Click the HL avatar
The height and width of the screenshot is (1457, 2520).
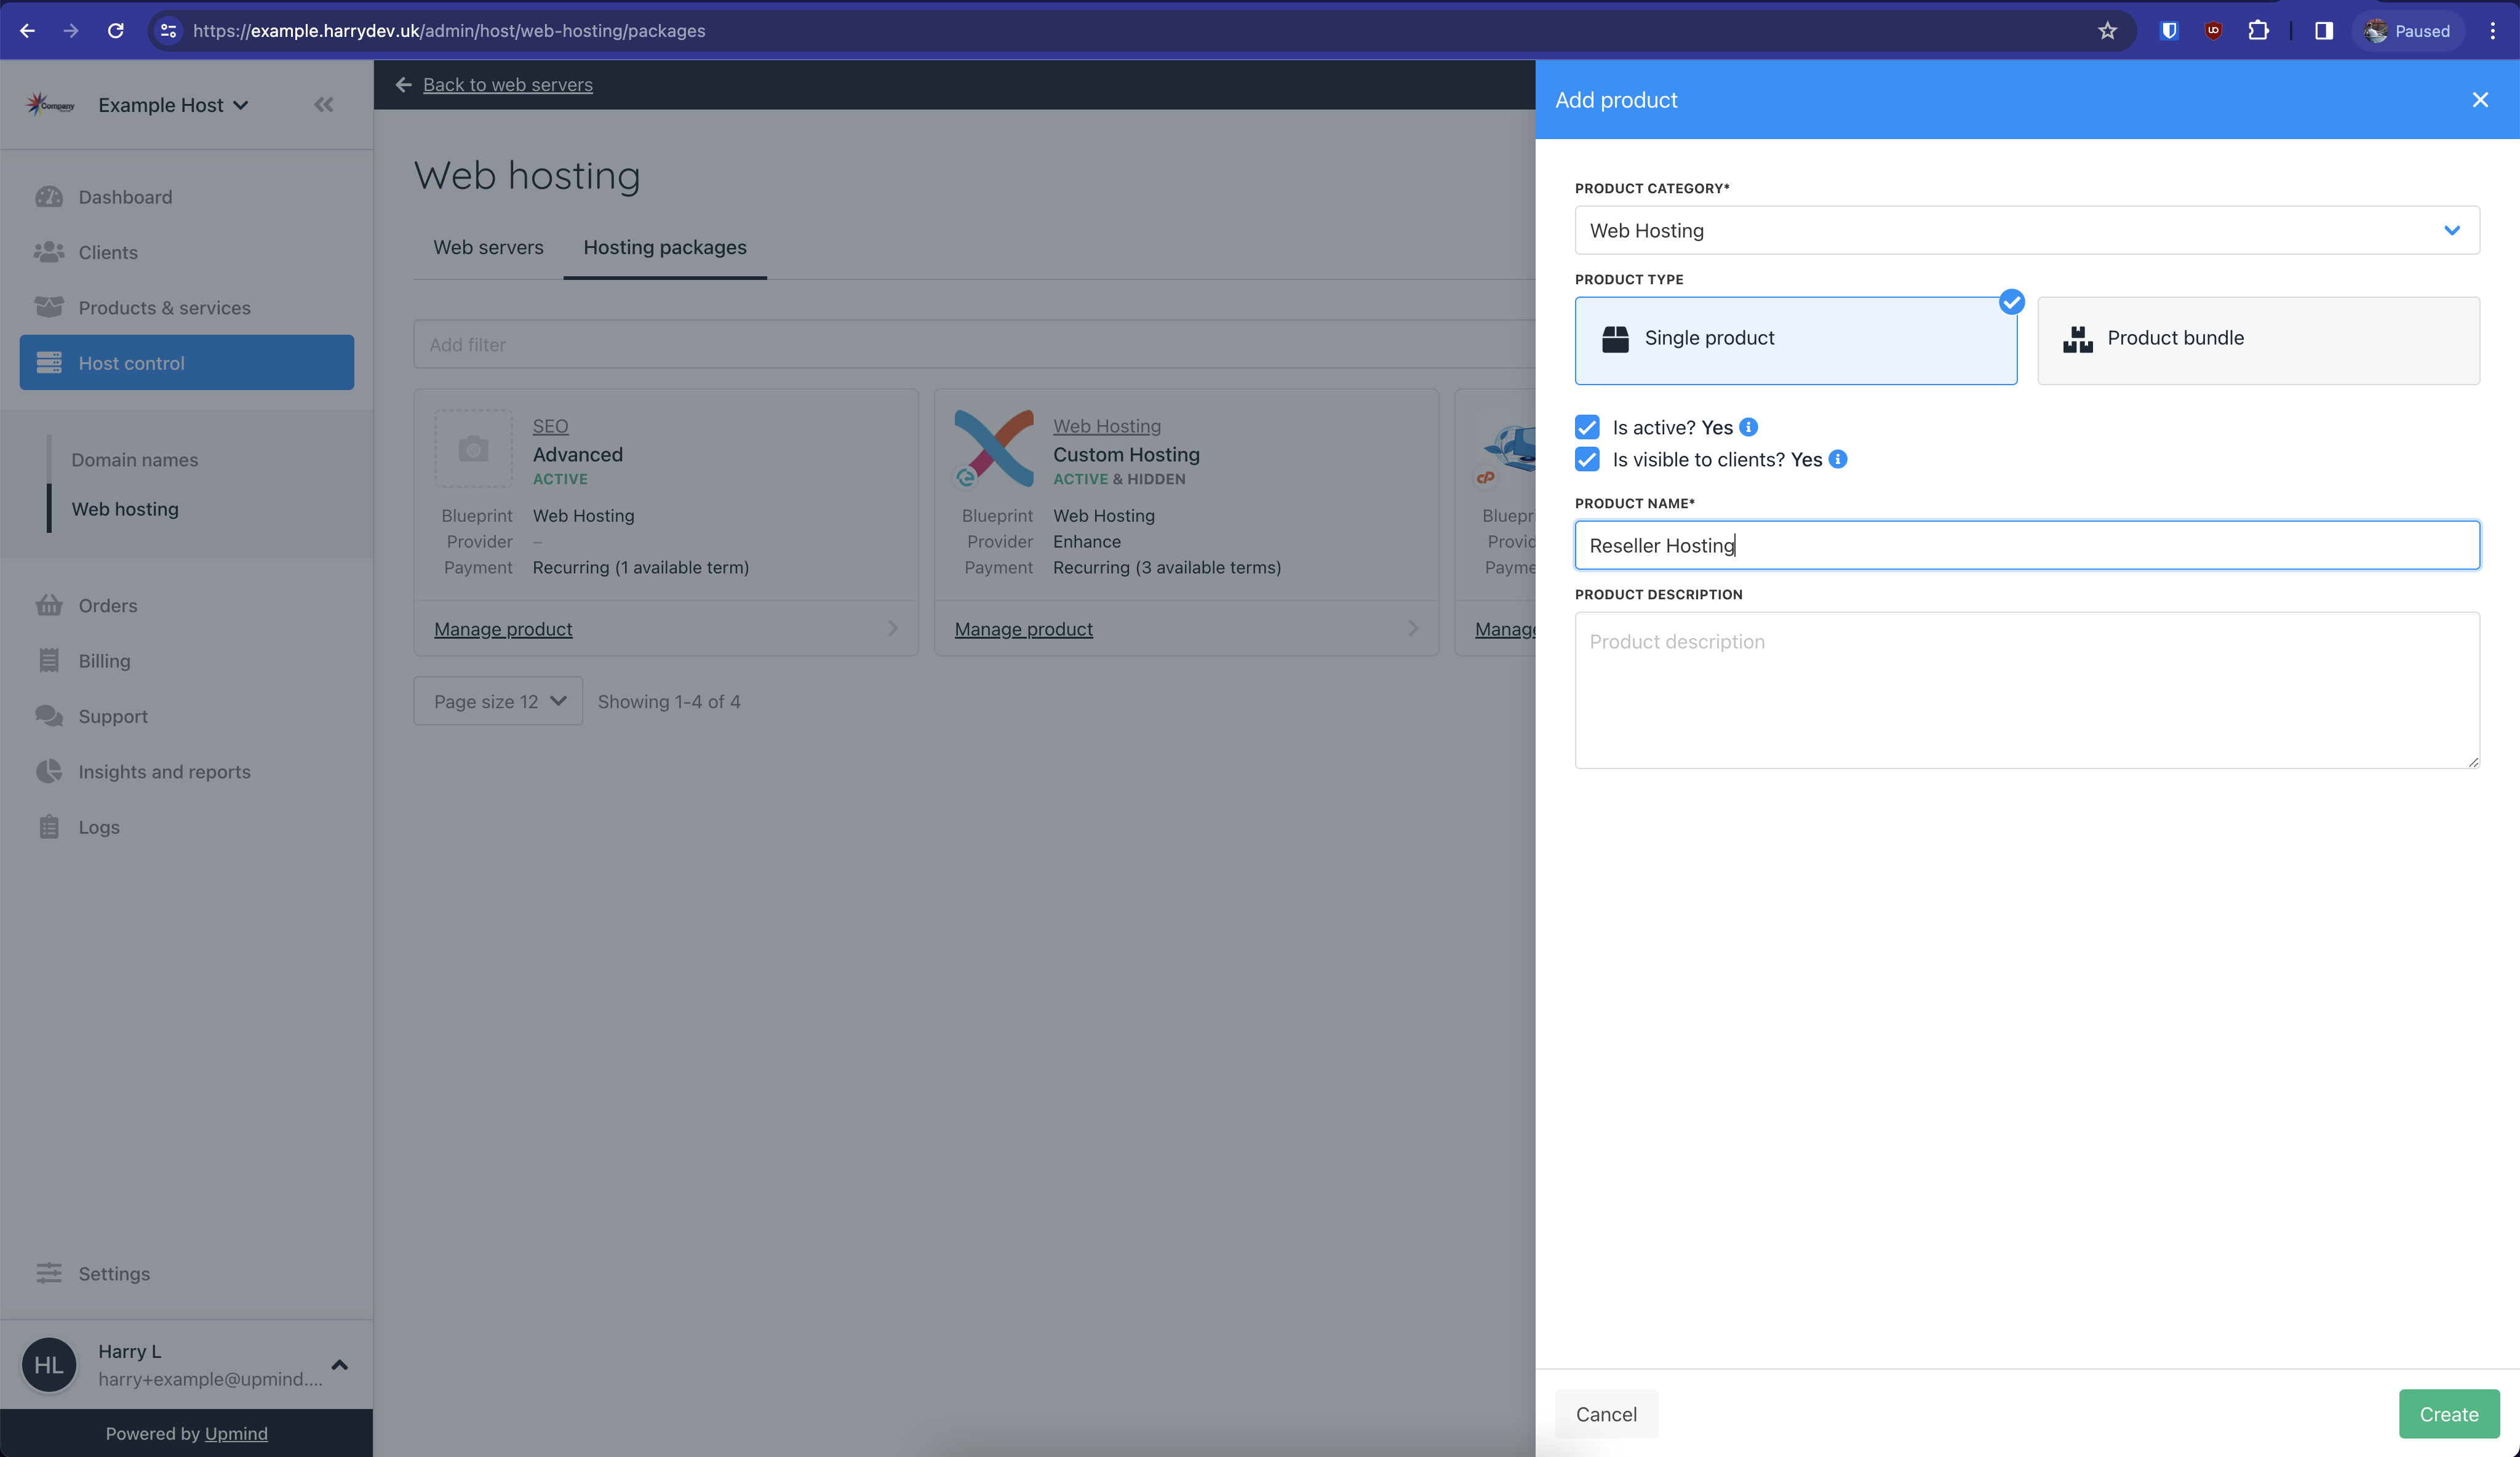(49, 1365)
